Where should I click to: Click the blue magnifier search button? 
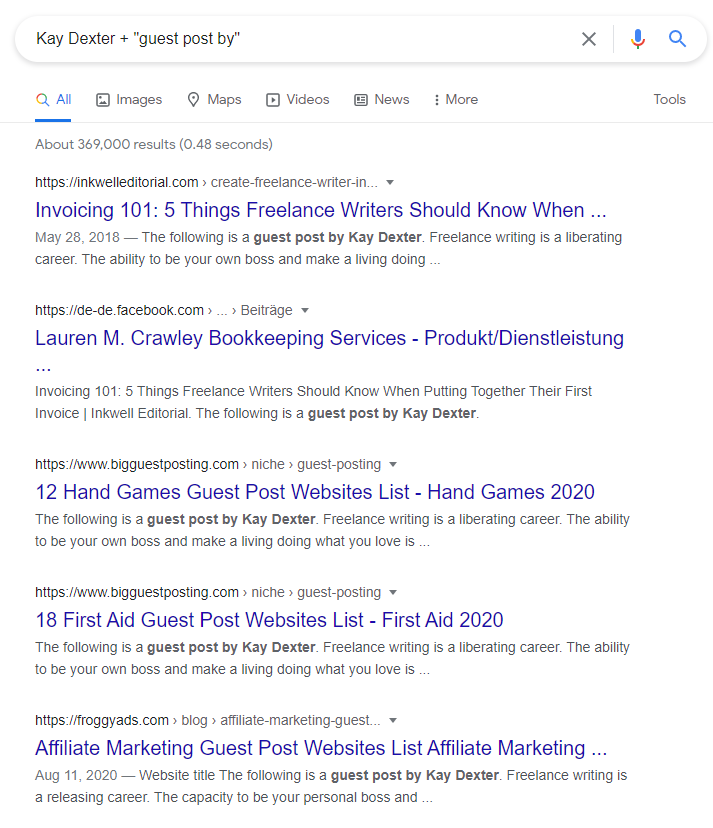click(677, 39)
